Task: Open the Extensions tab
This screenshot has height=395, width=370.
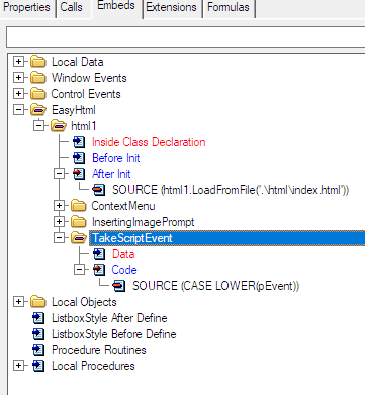Action: click(x=171, y=7)
